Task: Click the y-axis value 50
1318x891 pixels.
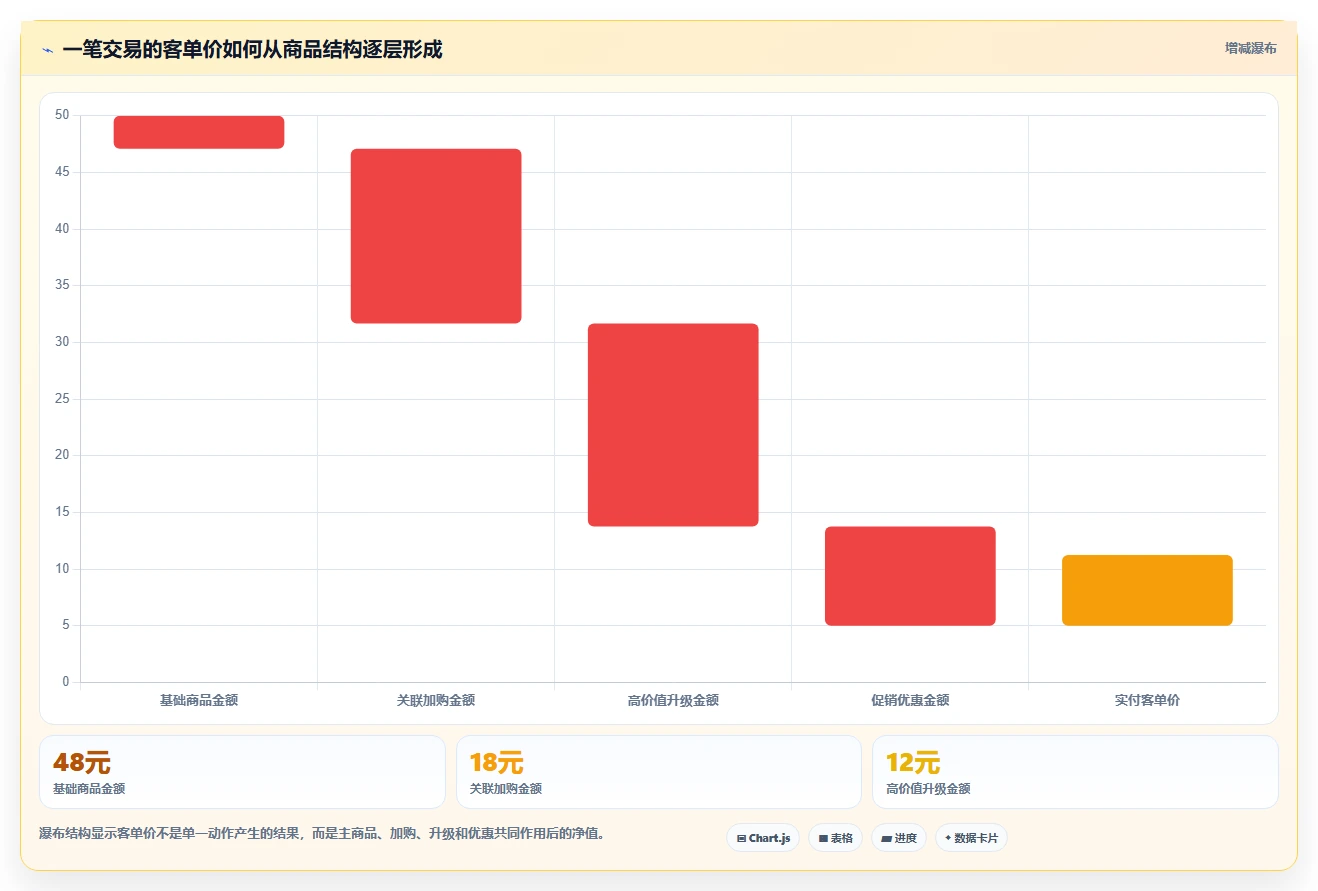Action: tap(62, 115)
